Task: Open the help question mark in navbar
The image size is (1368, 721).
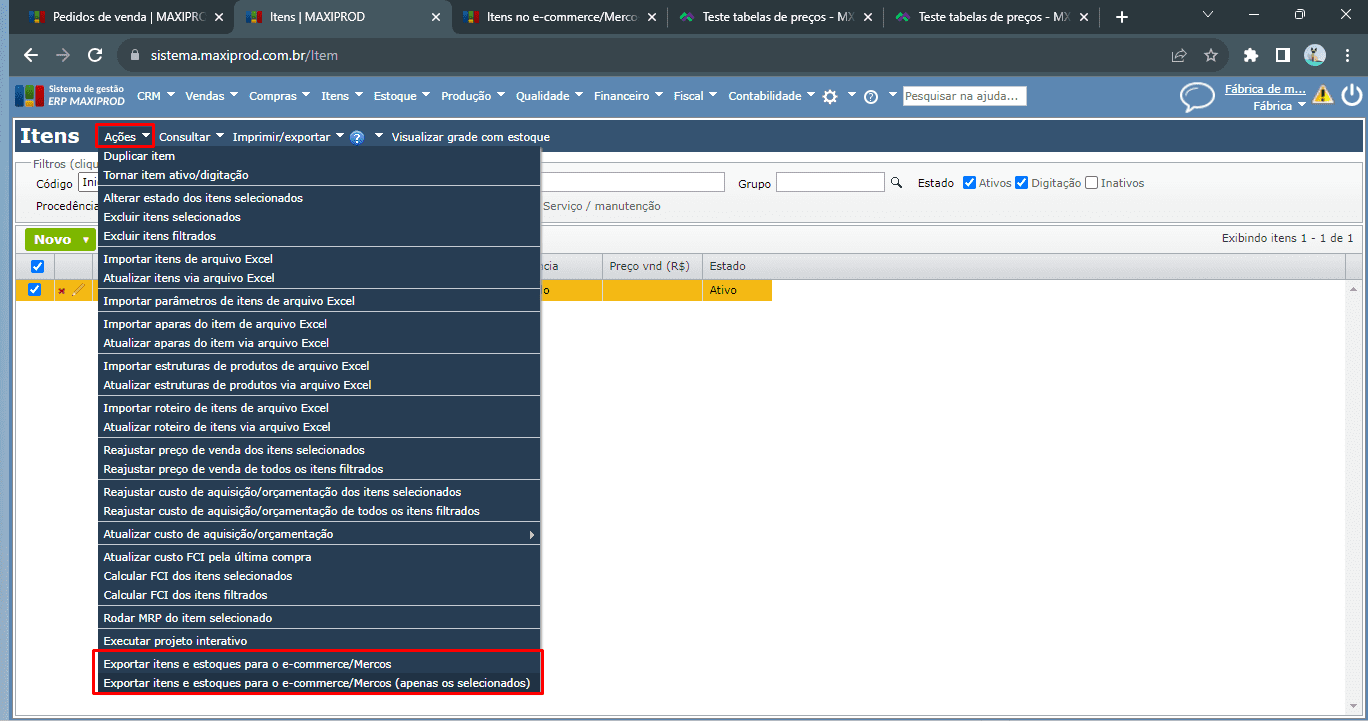Action: point(871,97)
